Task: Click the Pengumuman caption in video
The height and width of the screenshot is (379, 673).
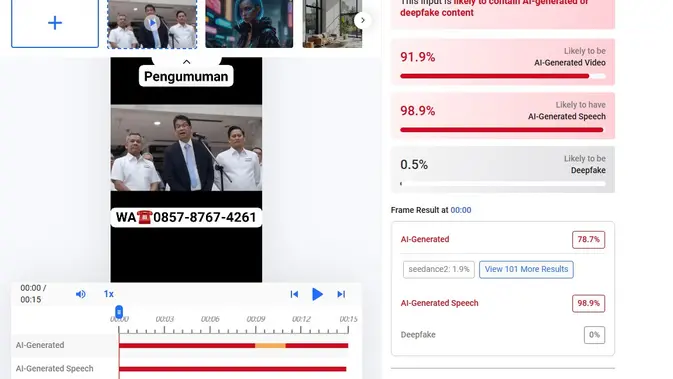Action: (186, 76)
